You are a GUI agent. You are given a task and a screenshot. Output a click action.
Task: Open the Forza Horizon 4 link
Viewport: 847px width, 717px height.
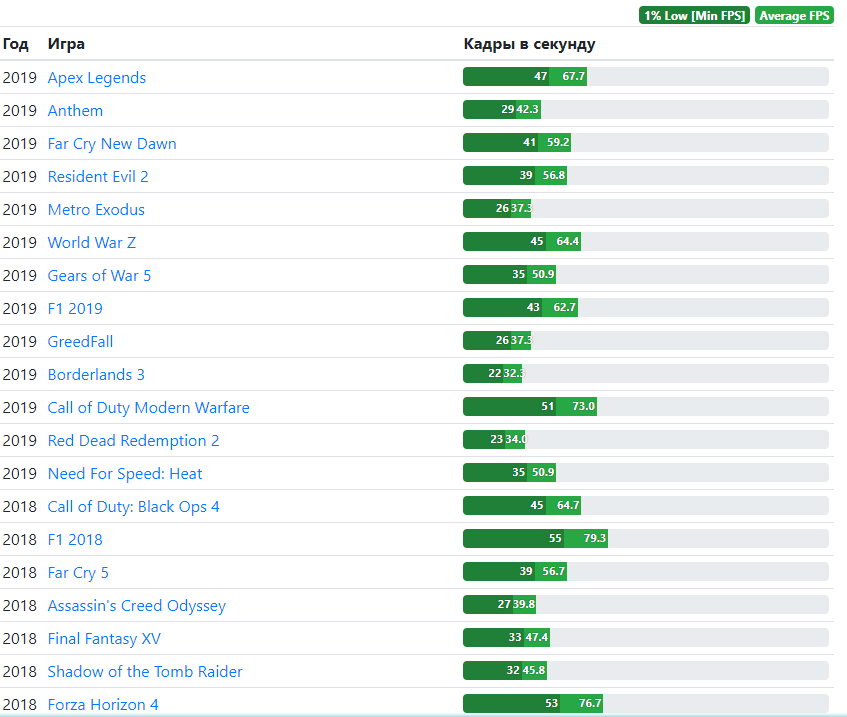[x=103, y=705]
